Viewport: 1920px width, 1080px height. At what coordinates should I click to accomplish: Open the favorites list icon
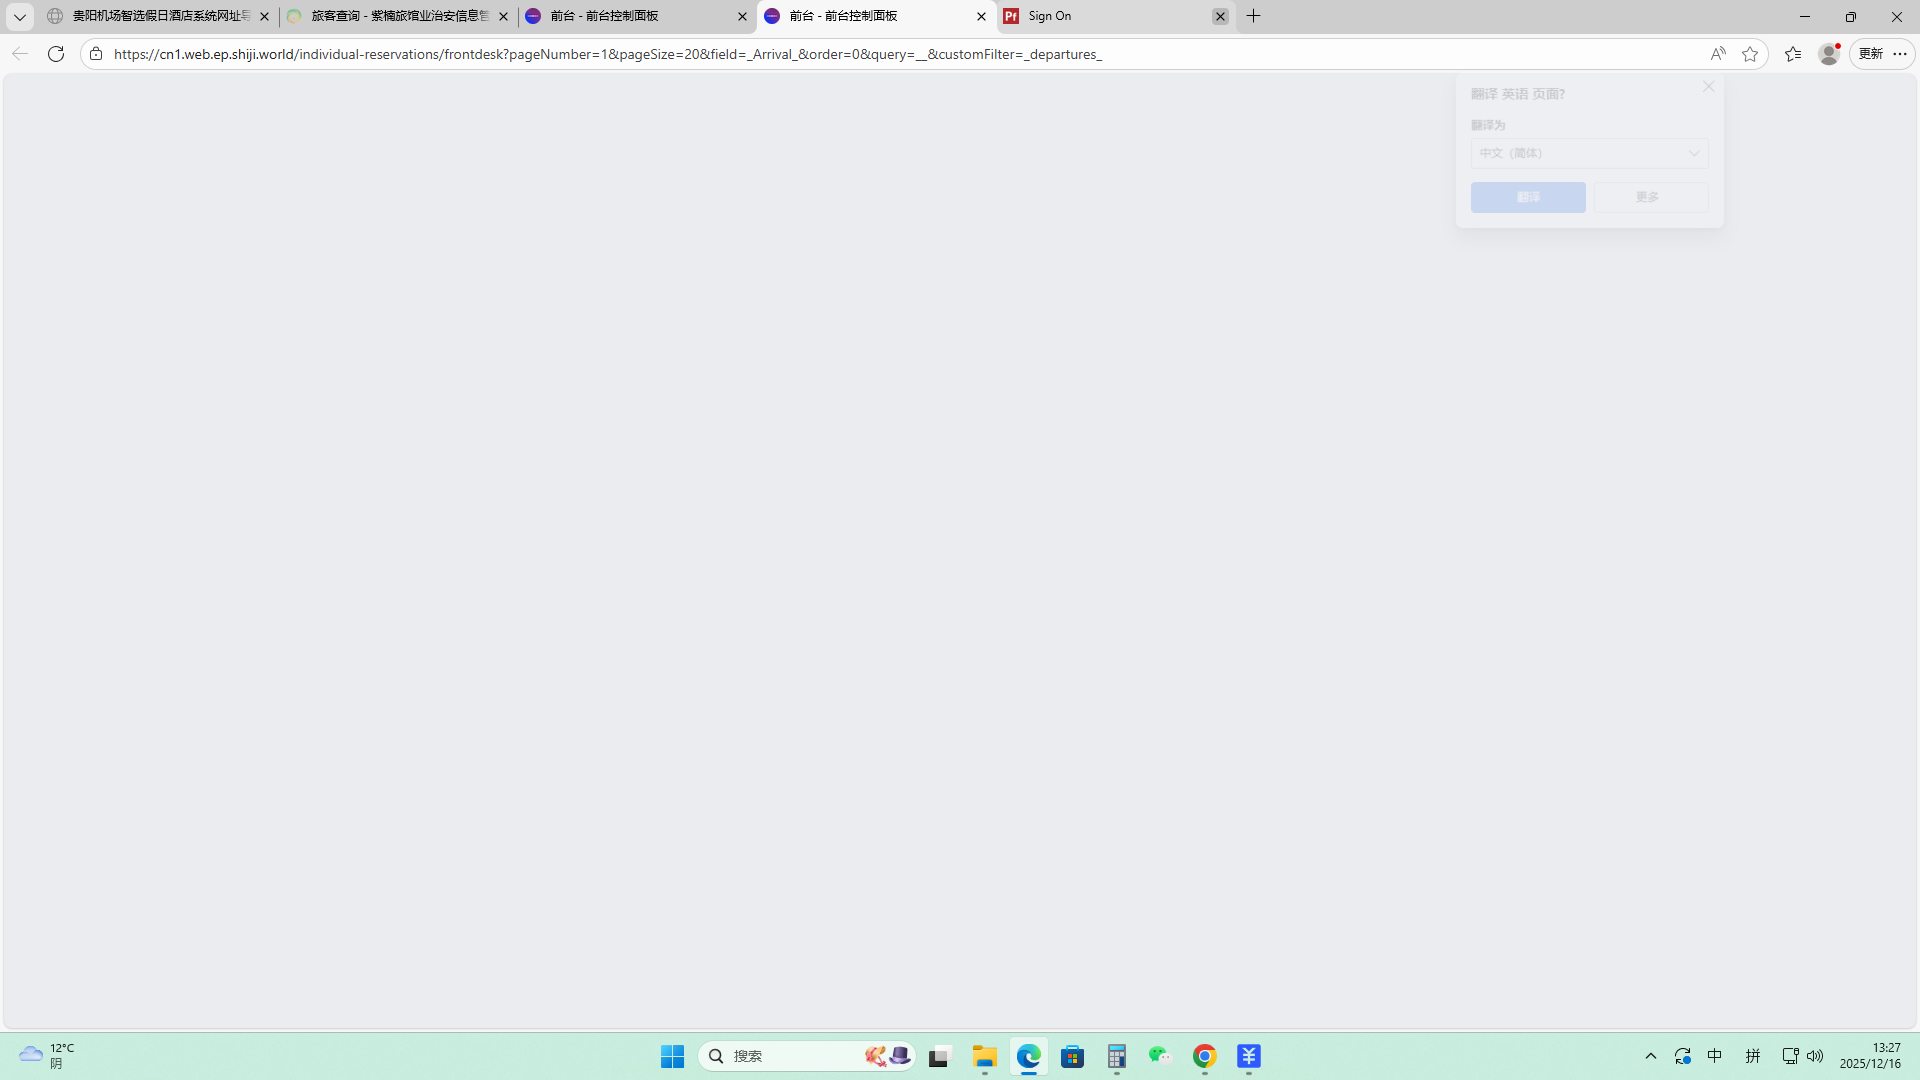1793,54
